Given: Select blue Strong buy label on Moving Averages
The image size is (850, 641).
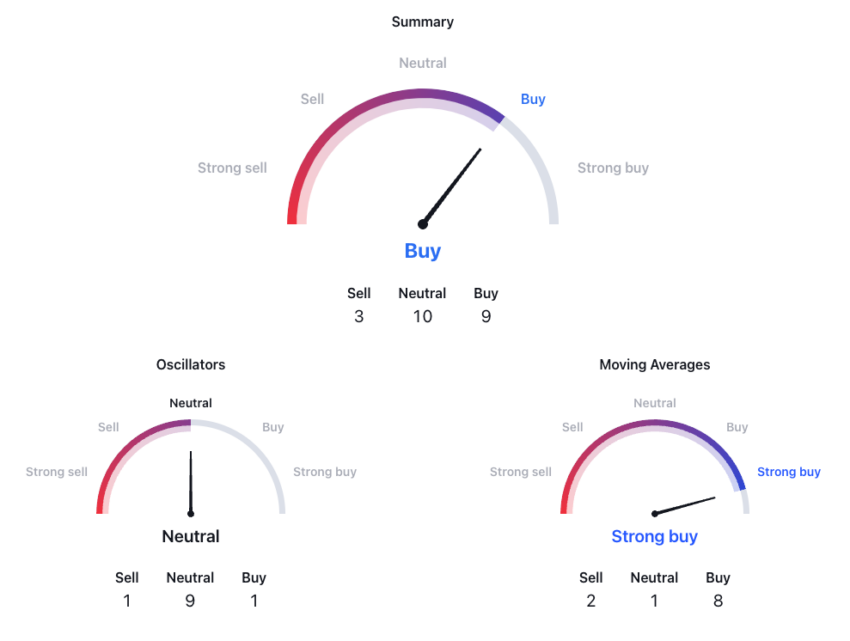Looking at the screenshot, I should pyautogui.click(x=789, y=472).
